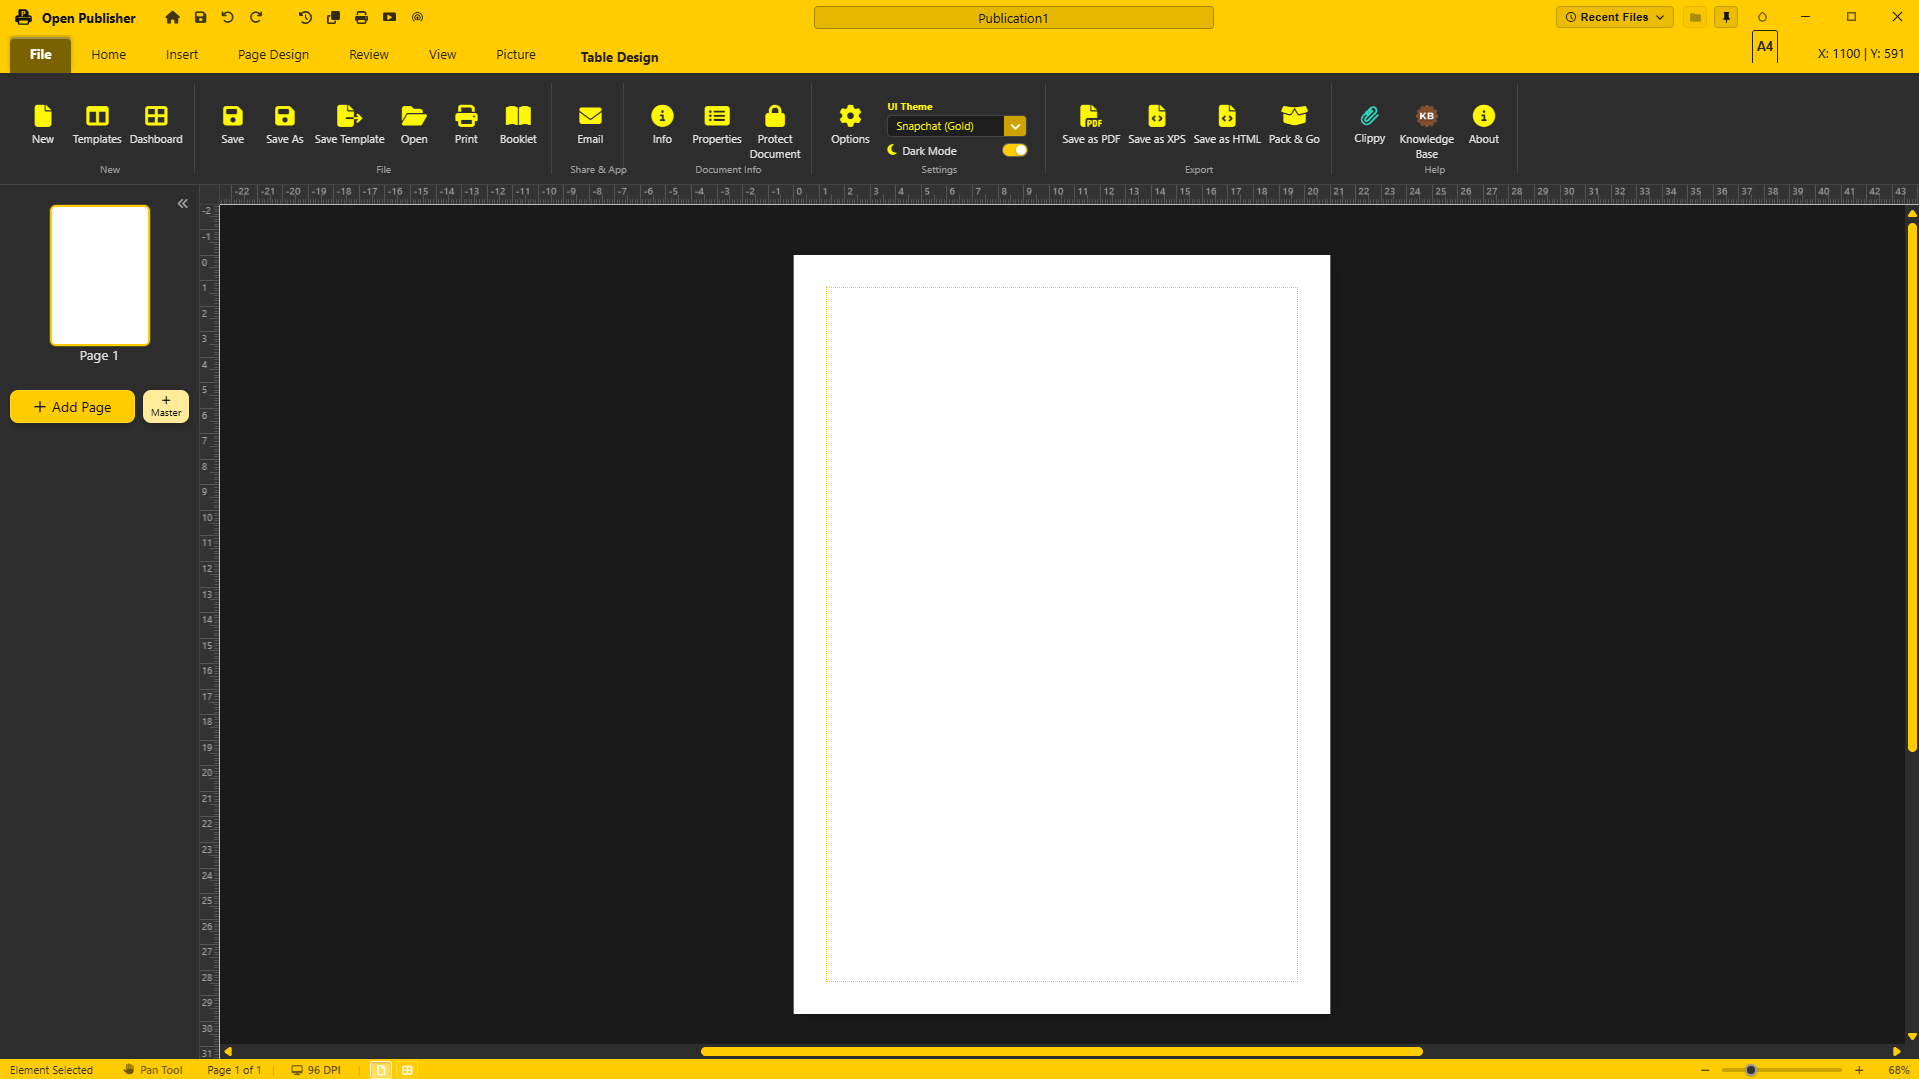The image size is (1919, 1079).
Task: Click the zoom-in plus button
Action: point(1859,1070)
